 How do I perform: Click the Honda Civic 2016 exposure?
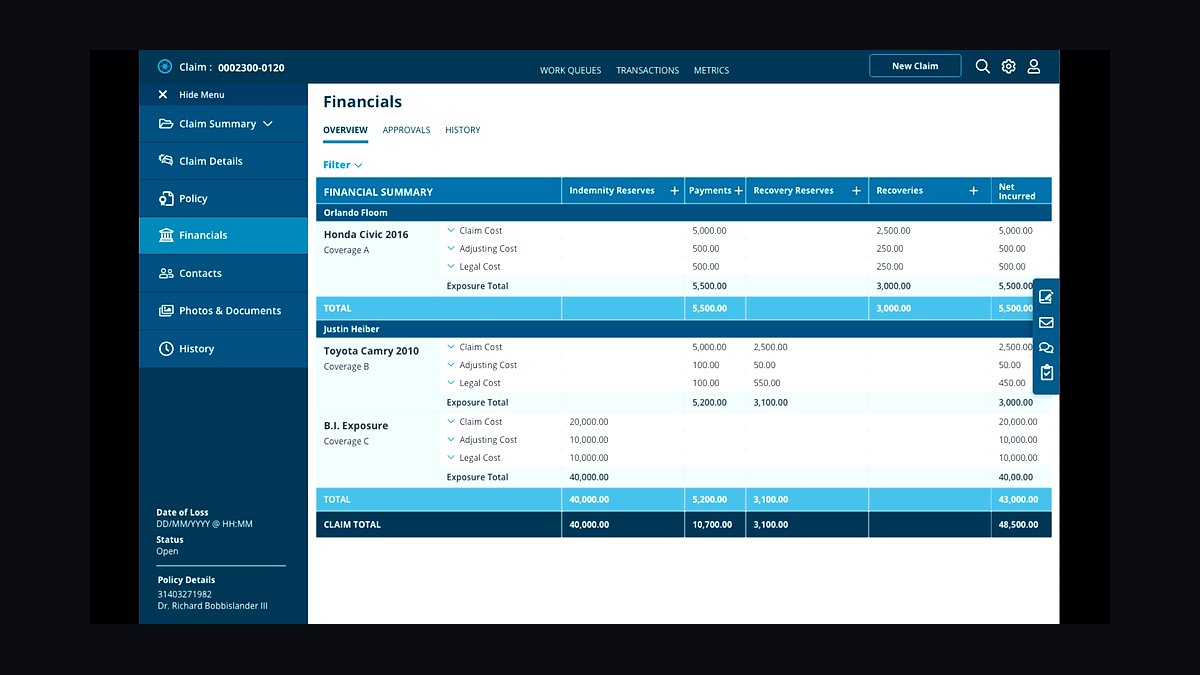(x=366, y=235)
